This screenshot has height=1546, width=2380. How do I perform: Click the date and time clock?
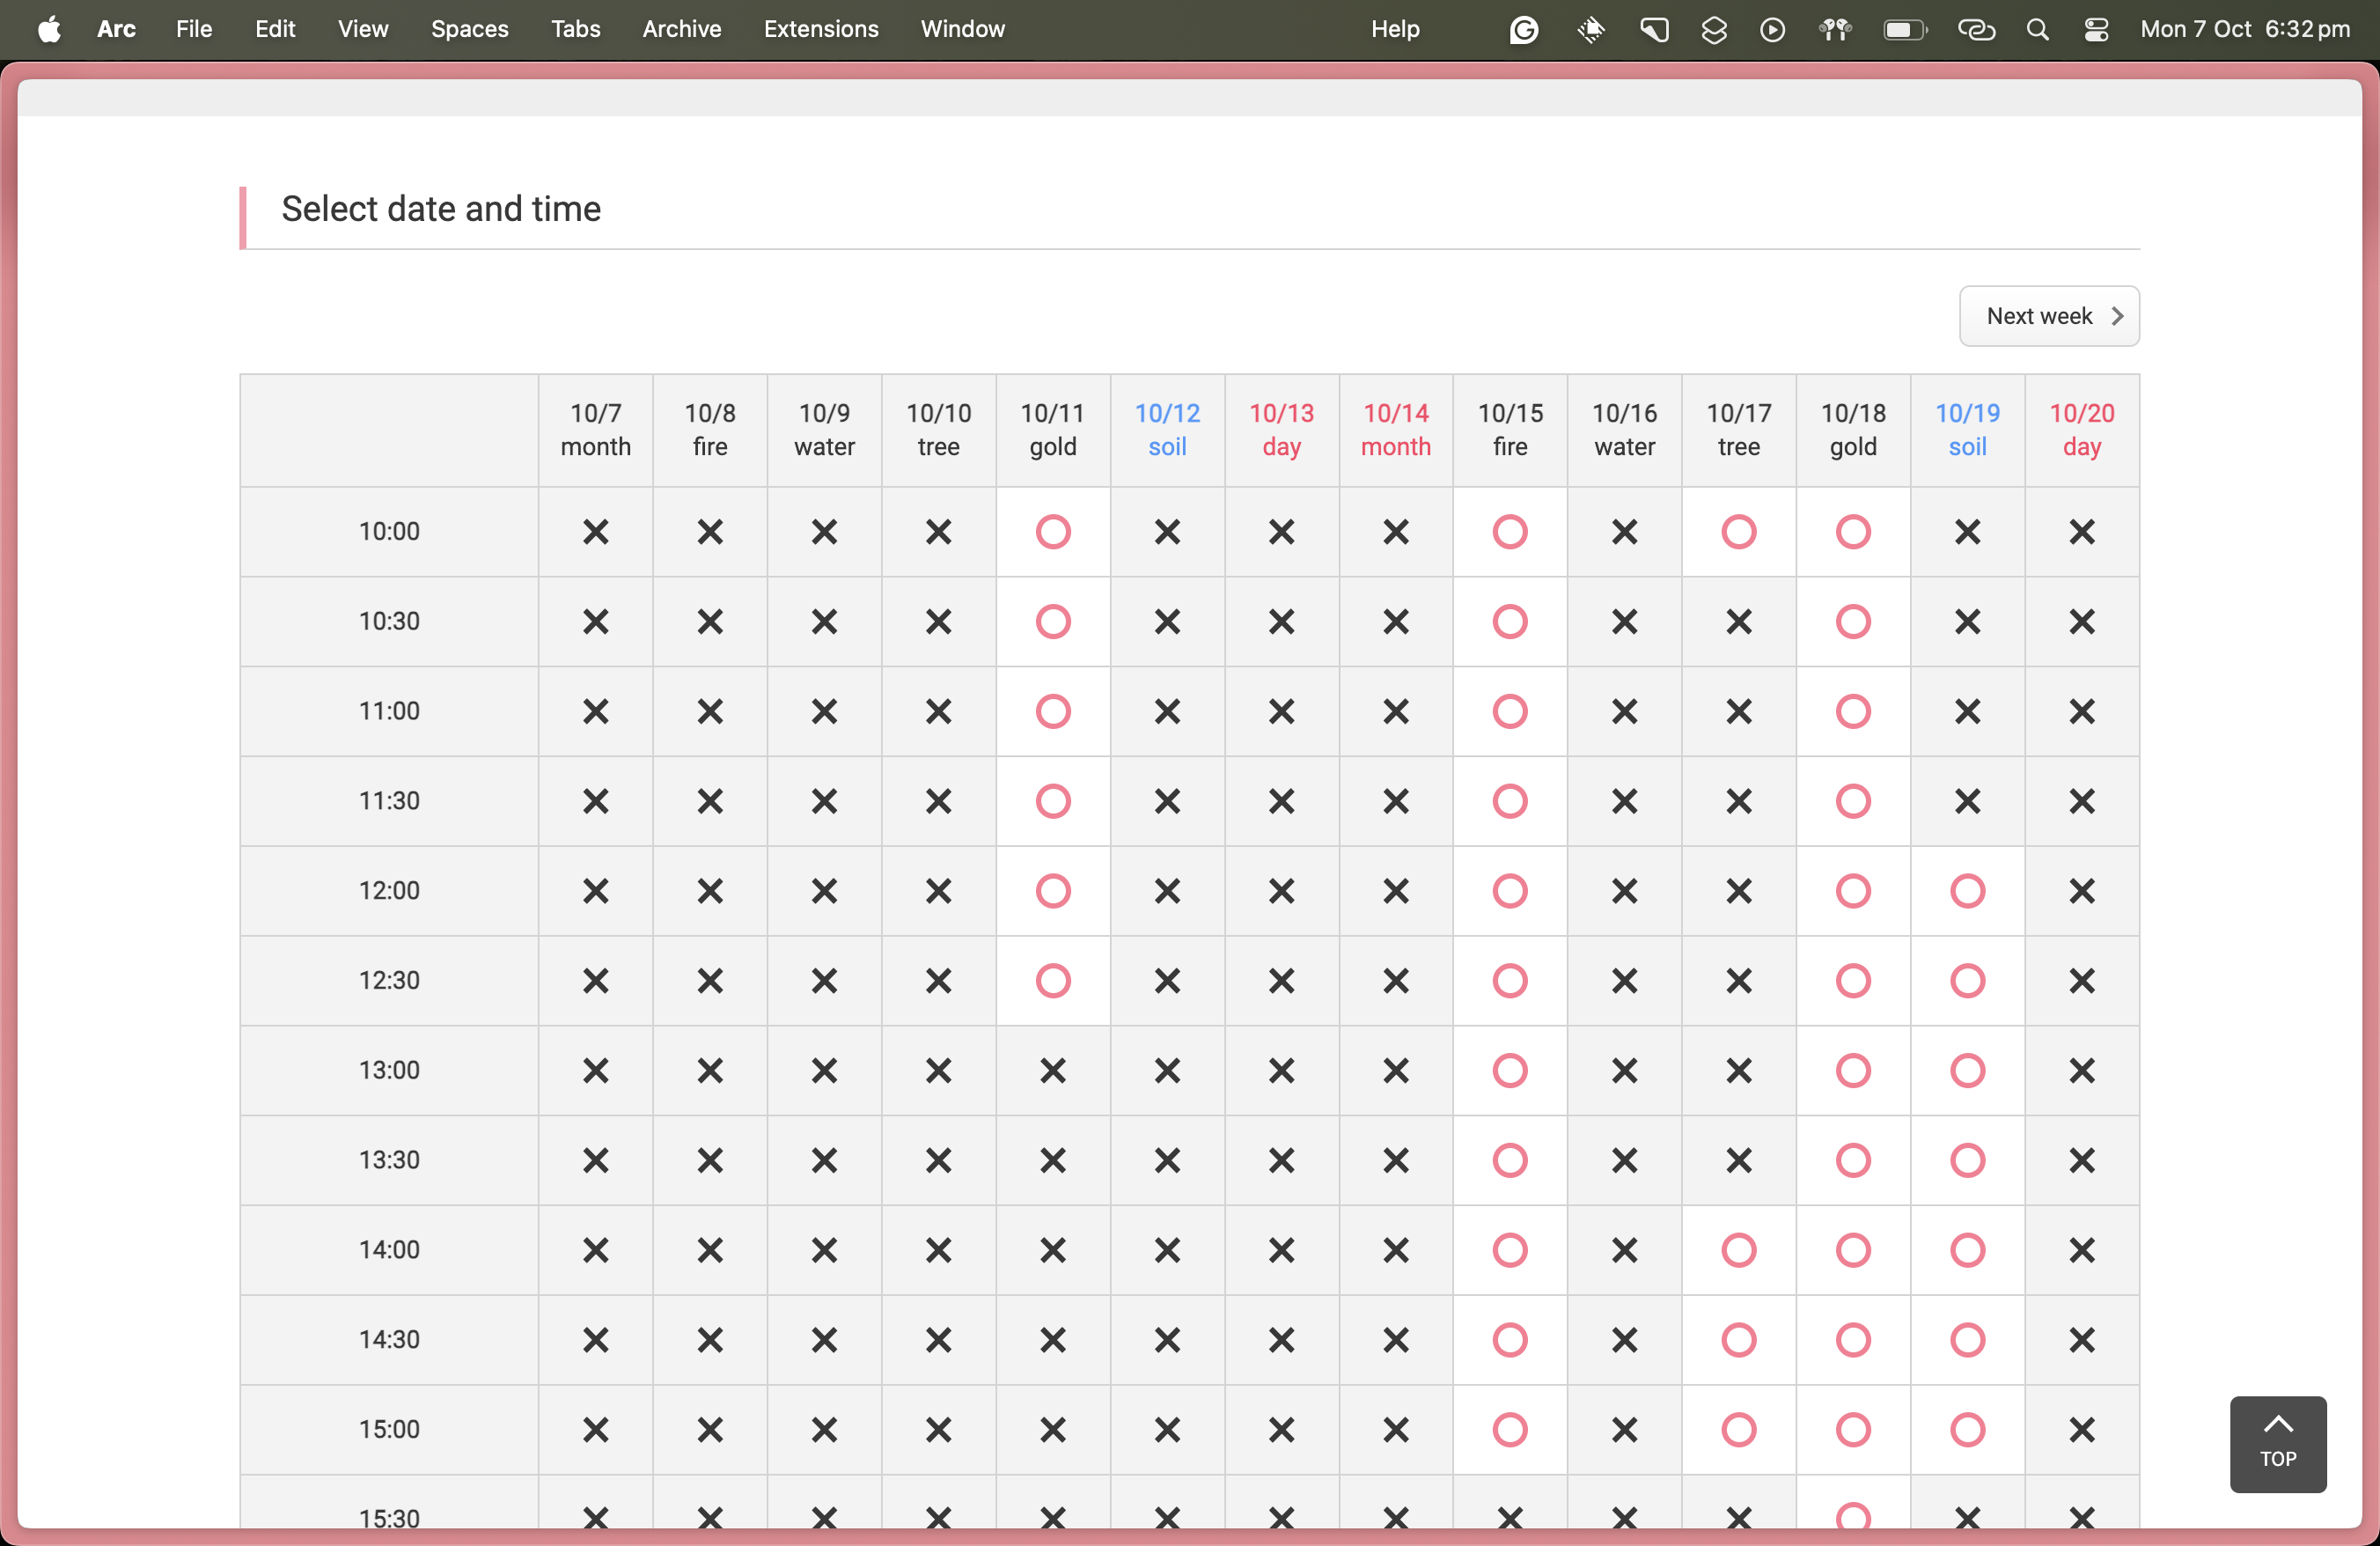tap(2244, 29)
